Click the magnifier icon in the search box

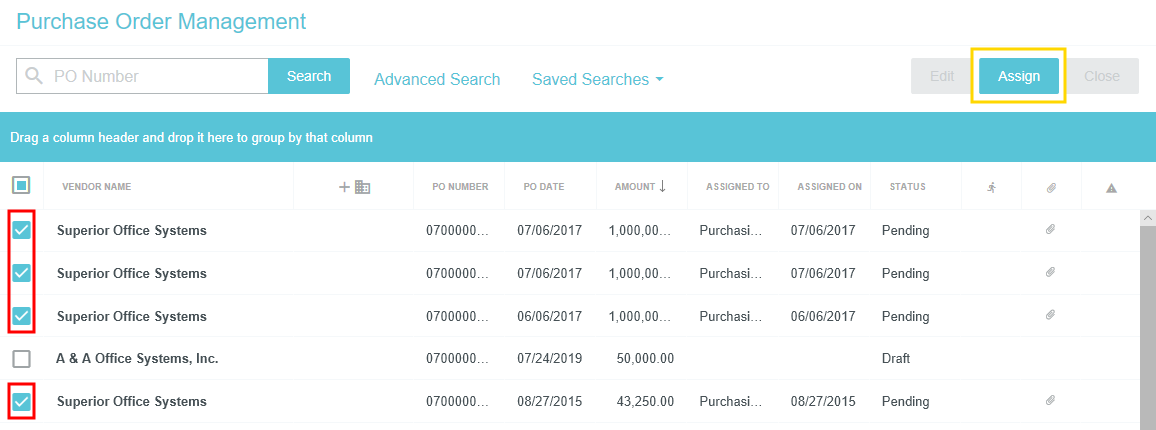click(x=34, y=76)
